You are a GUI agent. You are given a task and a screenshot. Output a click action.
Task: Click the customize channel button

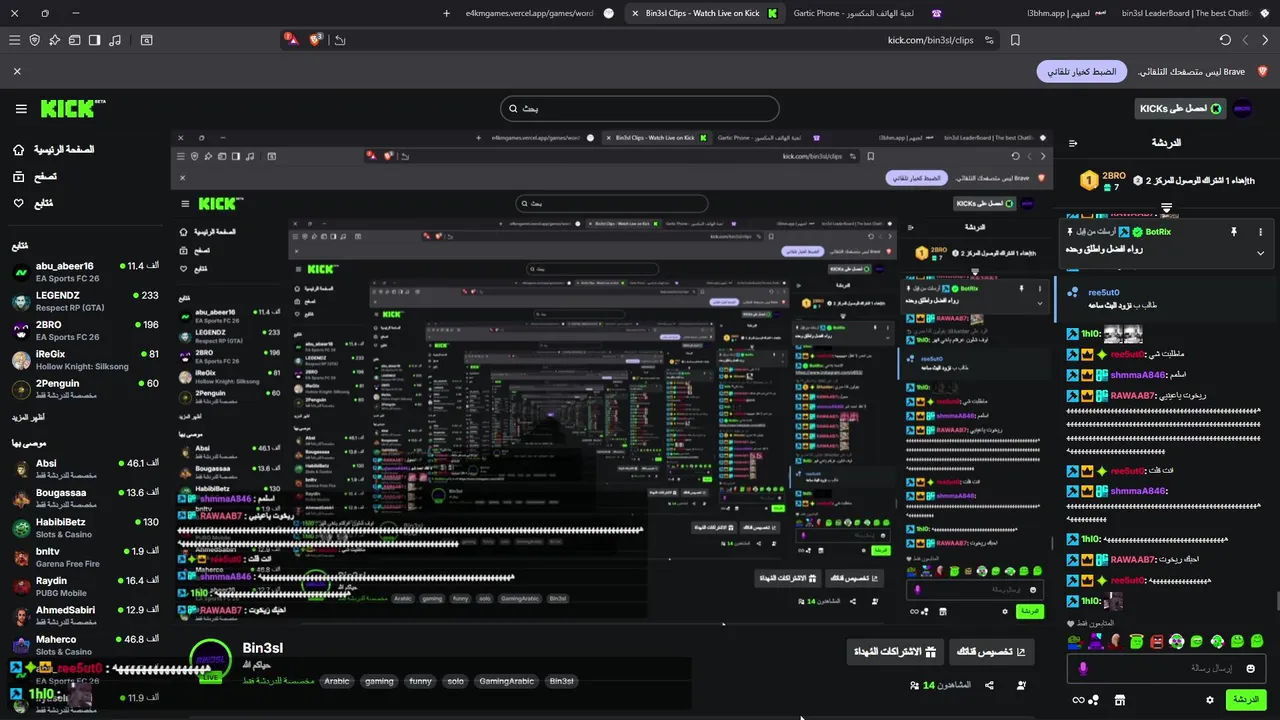click(x=992, y=652)
